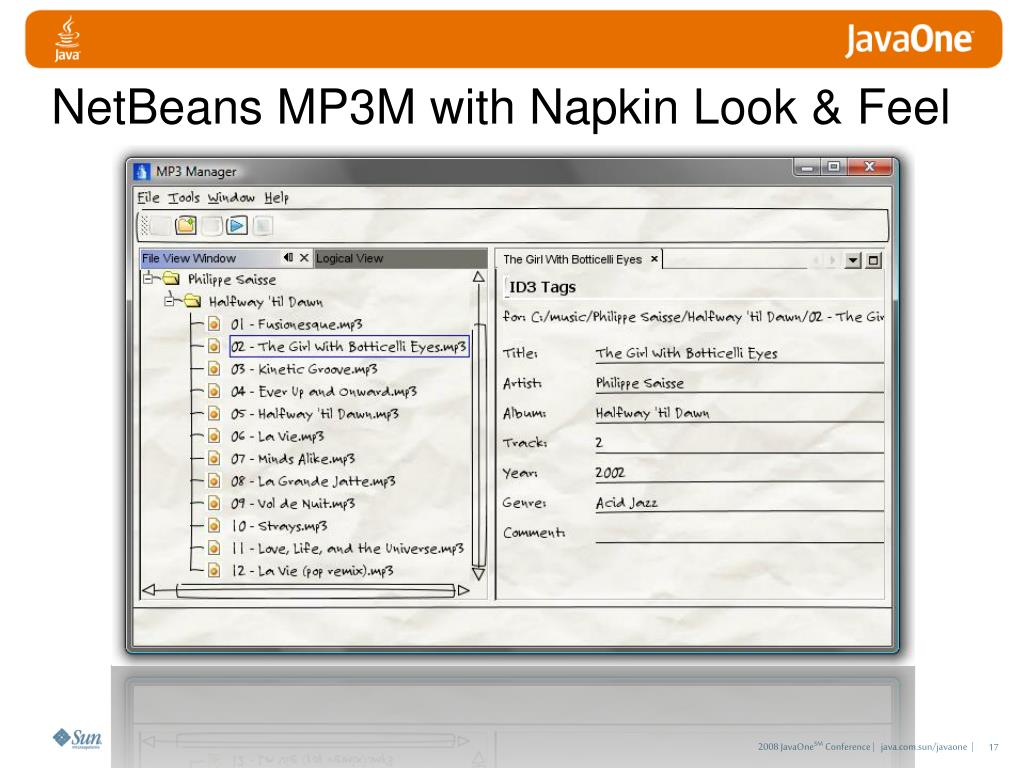Click the Genre field showing Acid Jazz
The image size is (1024, 768).
pyautogui.click(x=739, y=503)
